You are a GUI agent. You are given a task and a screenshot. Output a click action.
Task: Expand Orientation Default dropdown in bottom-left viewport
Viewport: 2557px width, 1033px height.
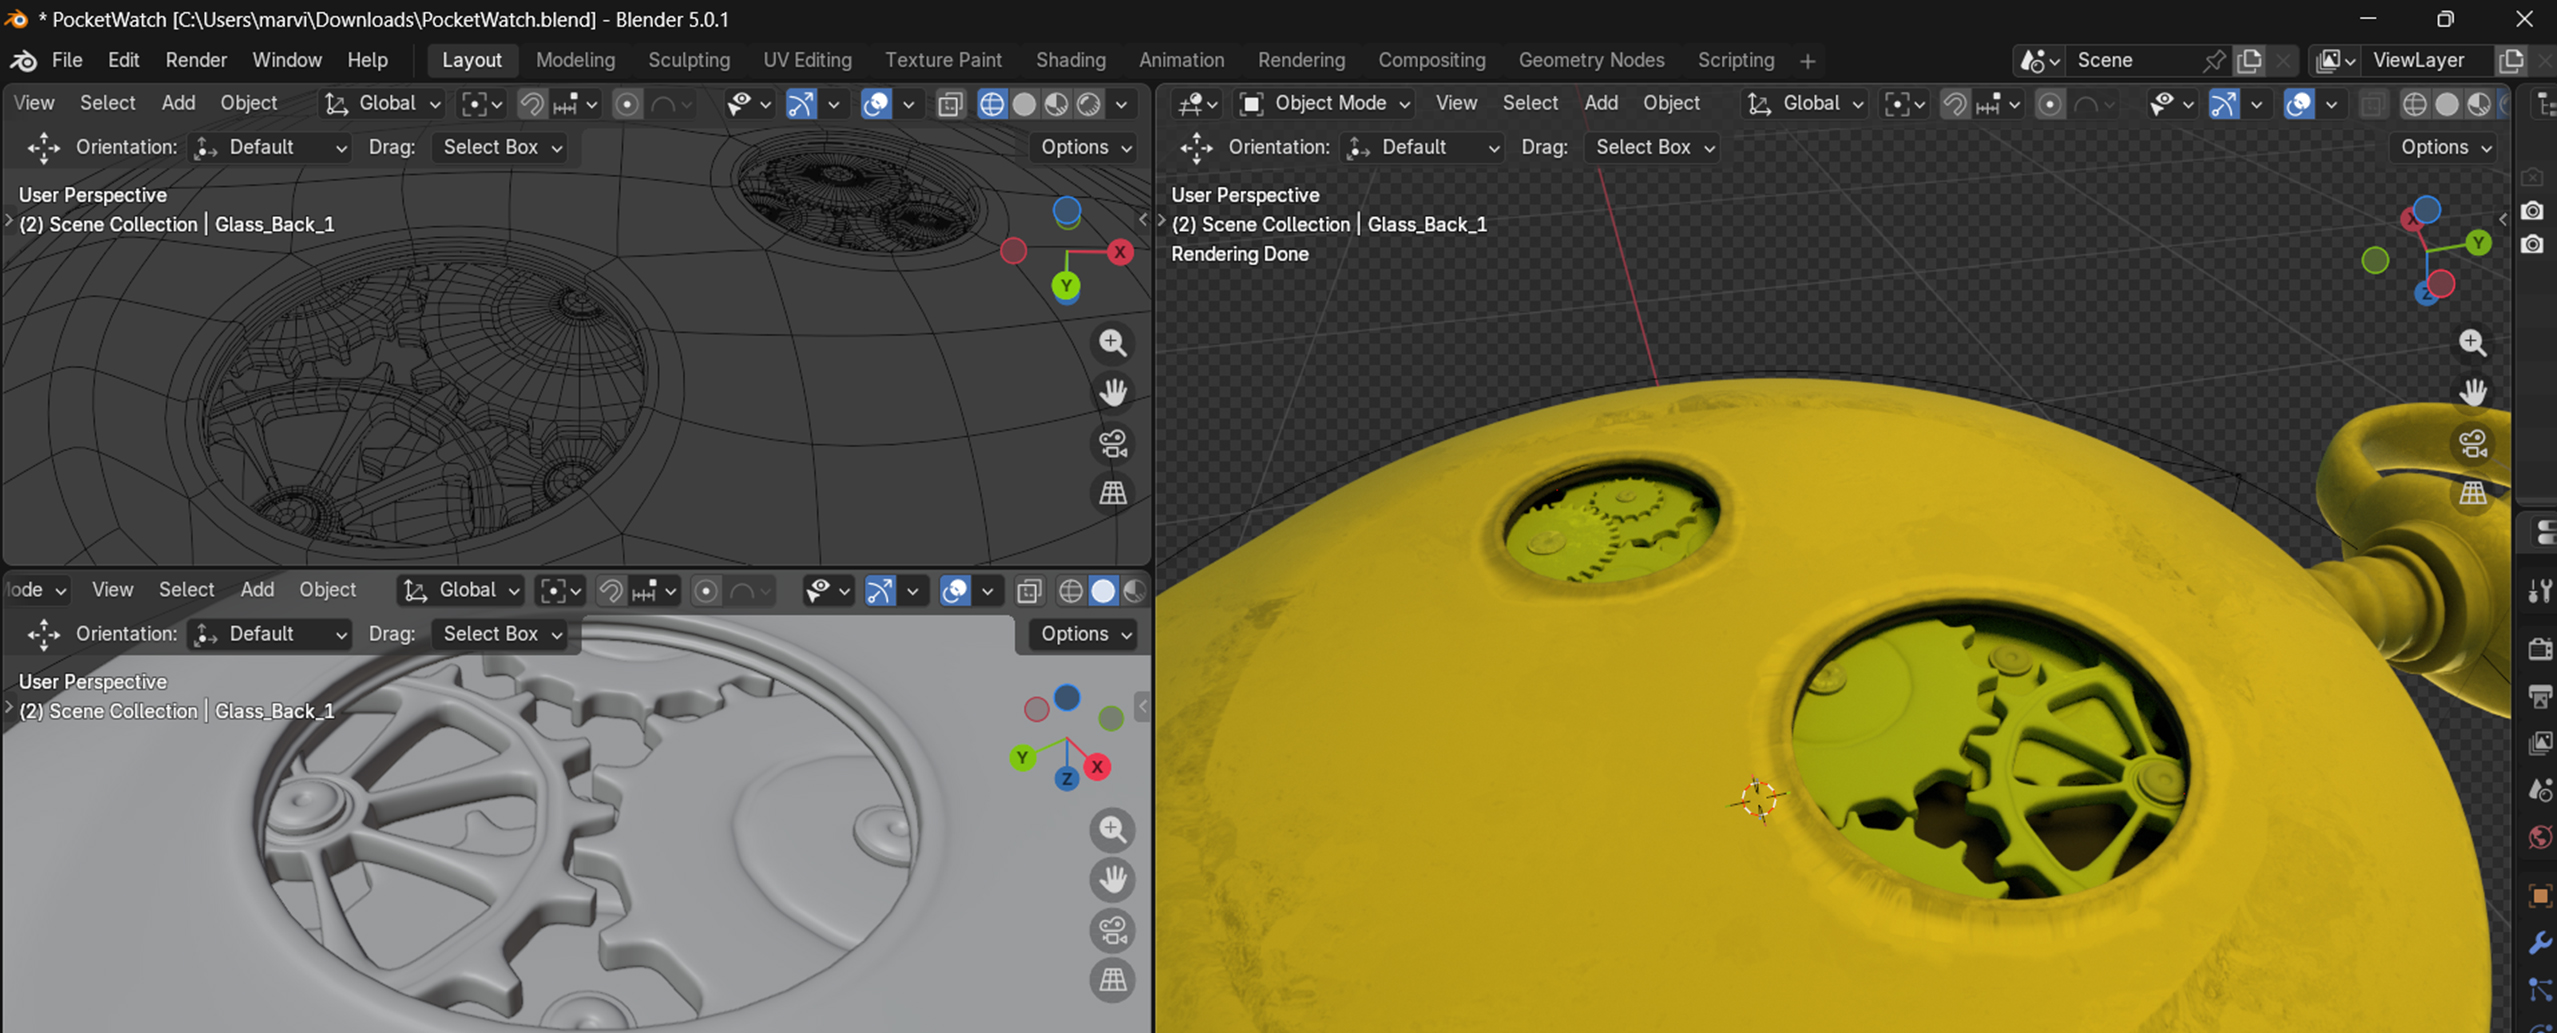pos(270,634)
